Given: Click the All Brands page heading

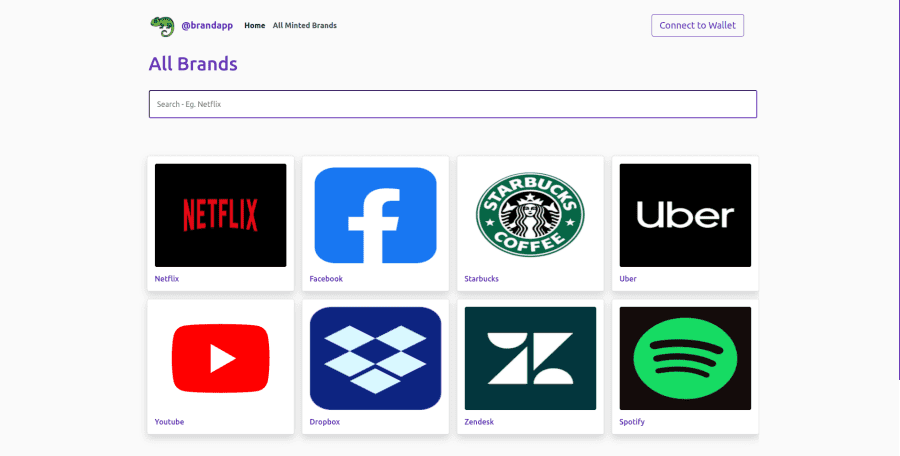Looking at the screenshot, I should click(193, 64).
